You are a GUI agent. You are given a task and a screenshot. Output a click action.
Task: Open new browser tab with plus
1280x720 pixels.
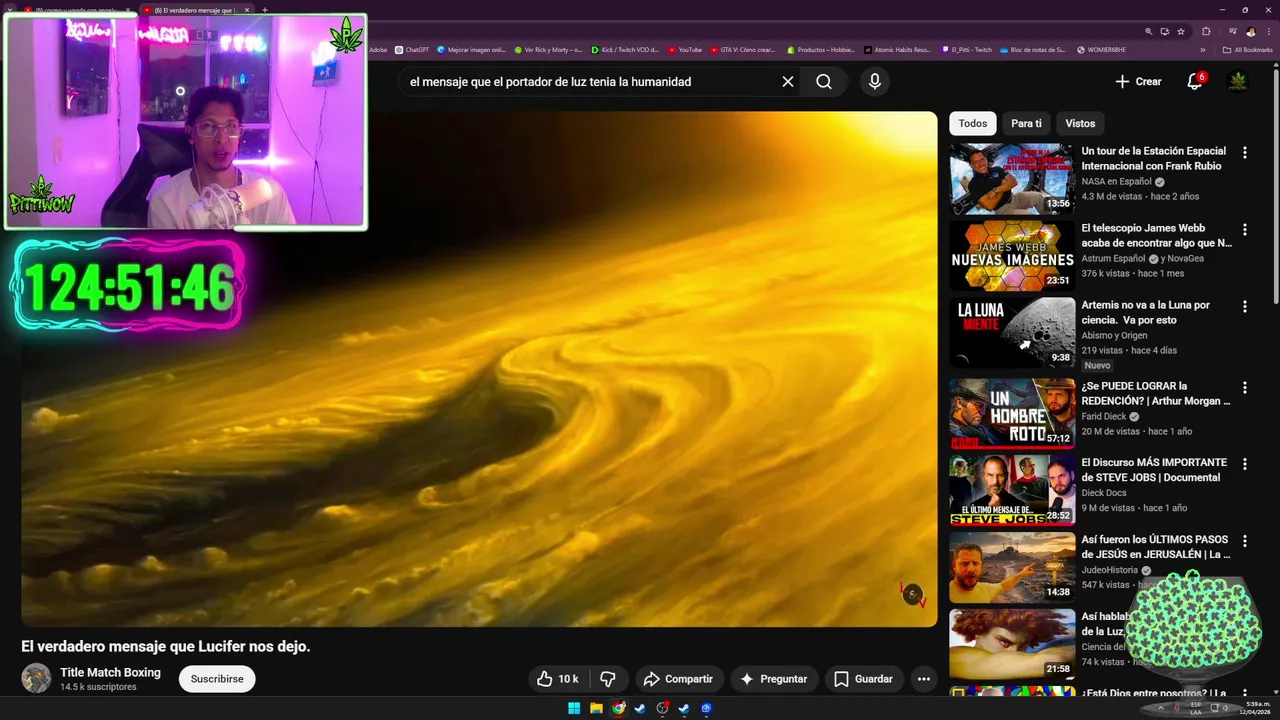[x=264, y=10]
